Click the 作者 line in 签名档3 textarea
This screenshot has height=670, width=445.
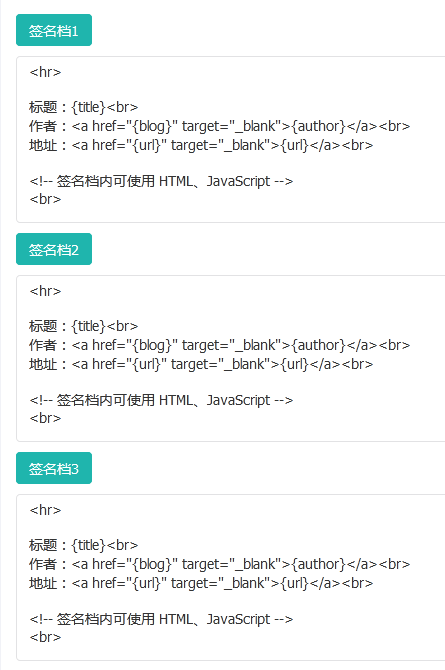(x=219, y=564)
